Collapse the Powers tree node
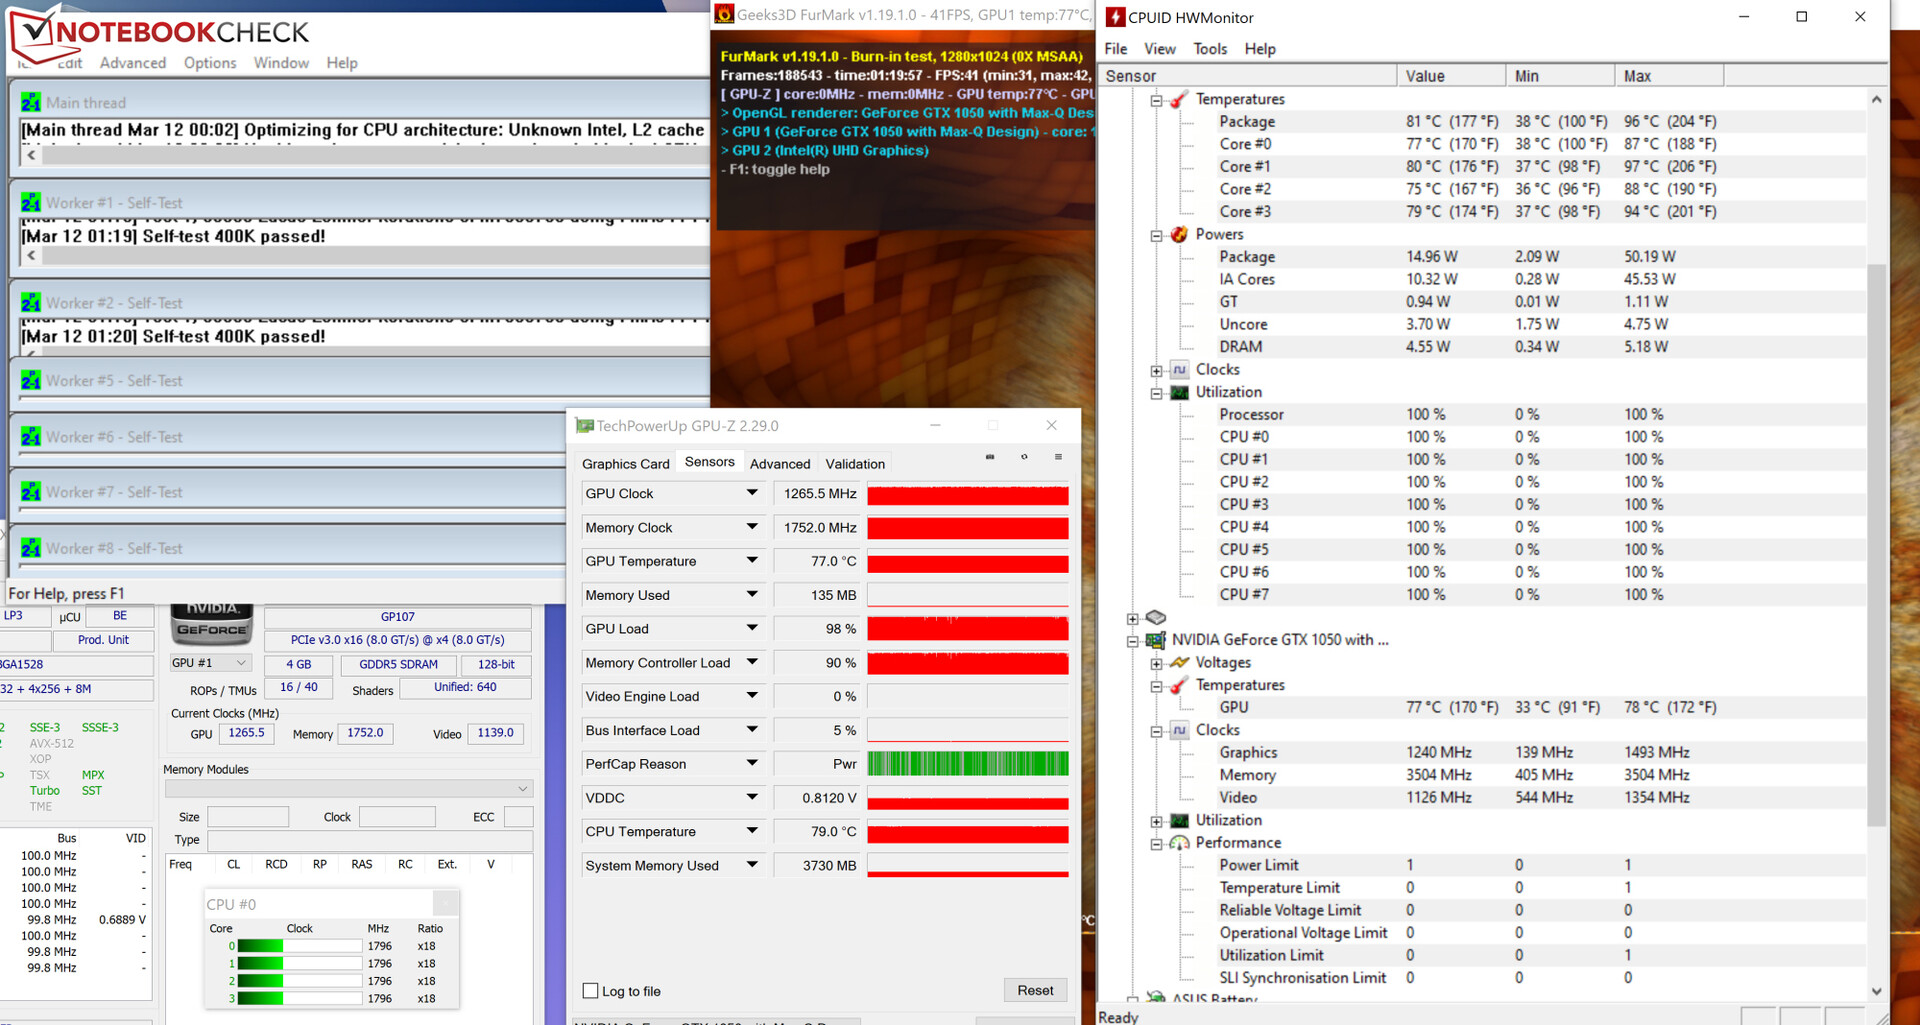Viewport: 1920px width, 1025px height. 1156,235
